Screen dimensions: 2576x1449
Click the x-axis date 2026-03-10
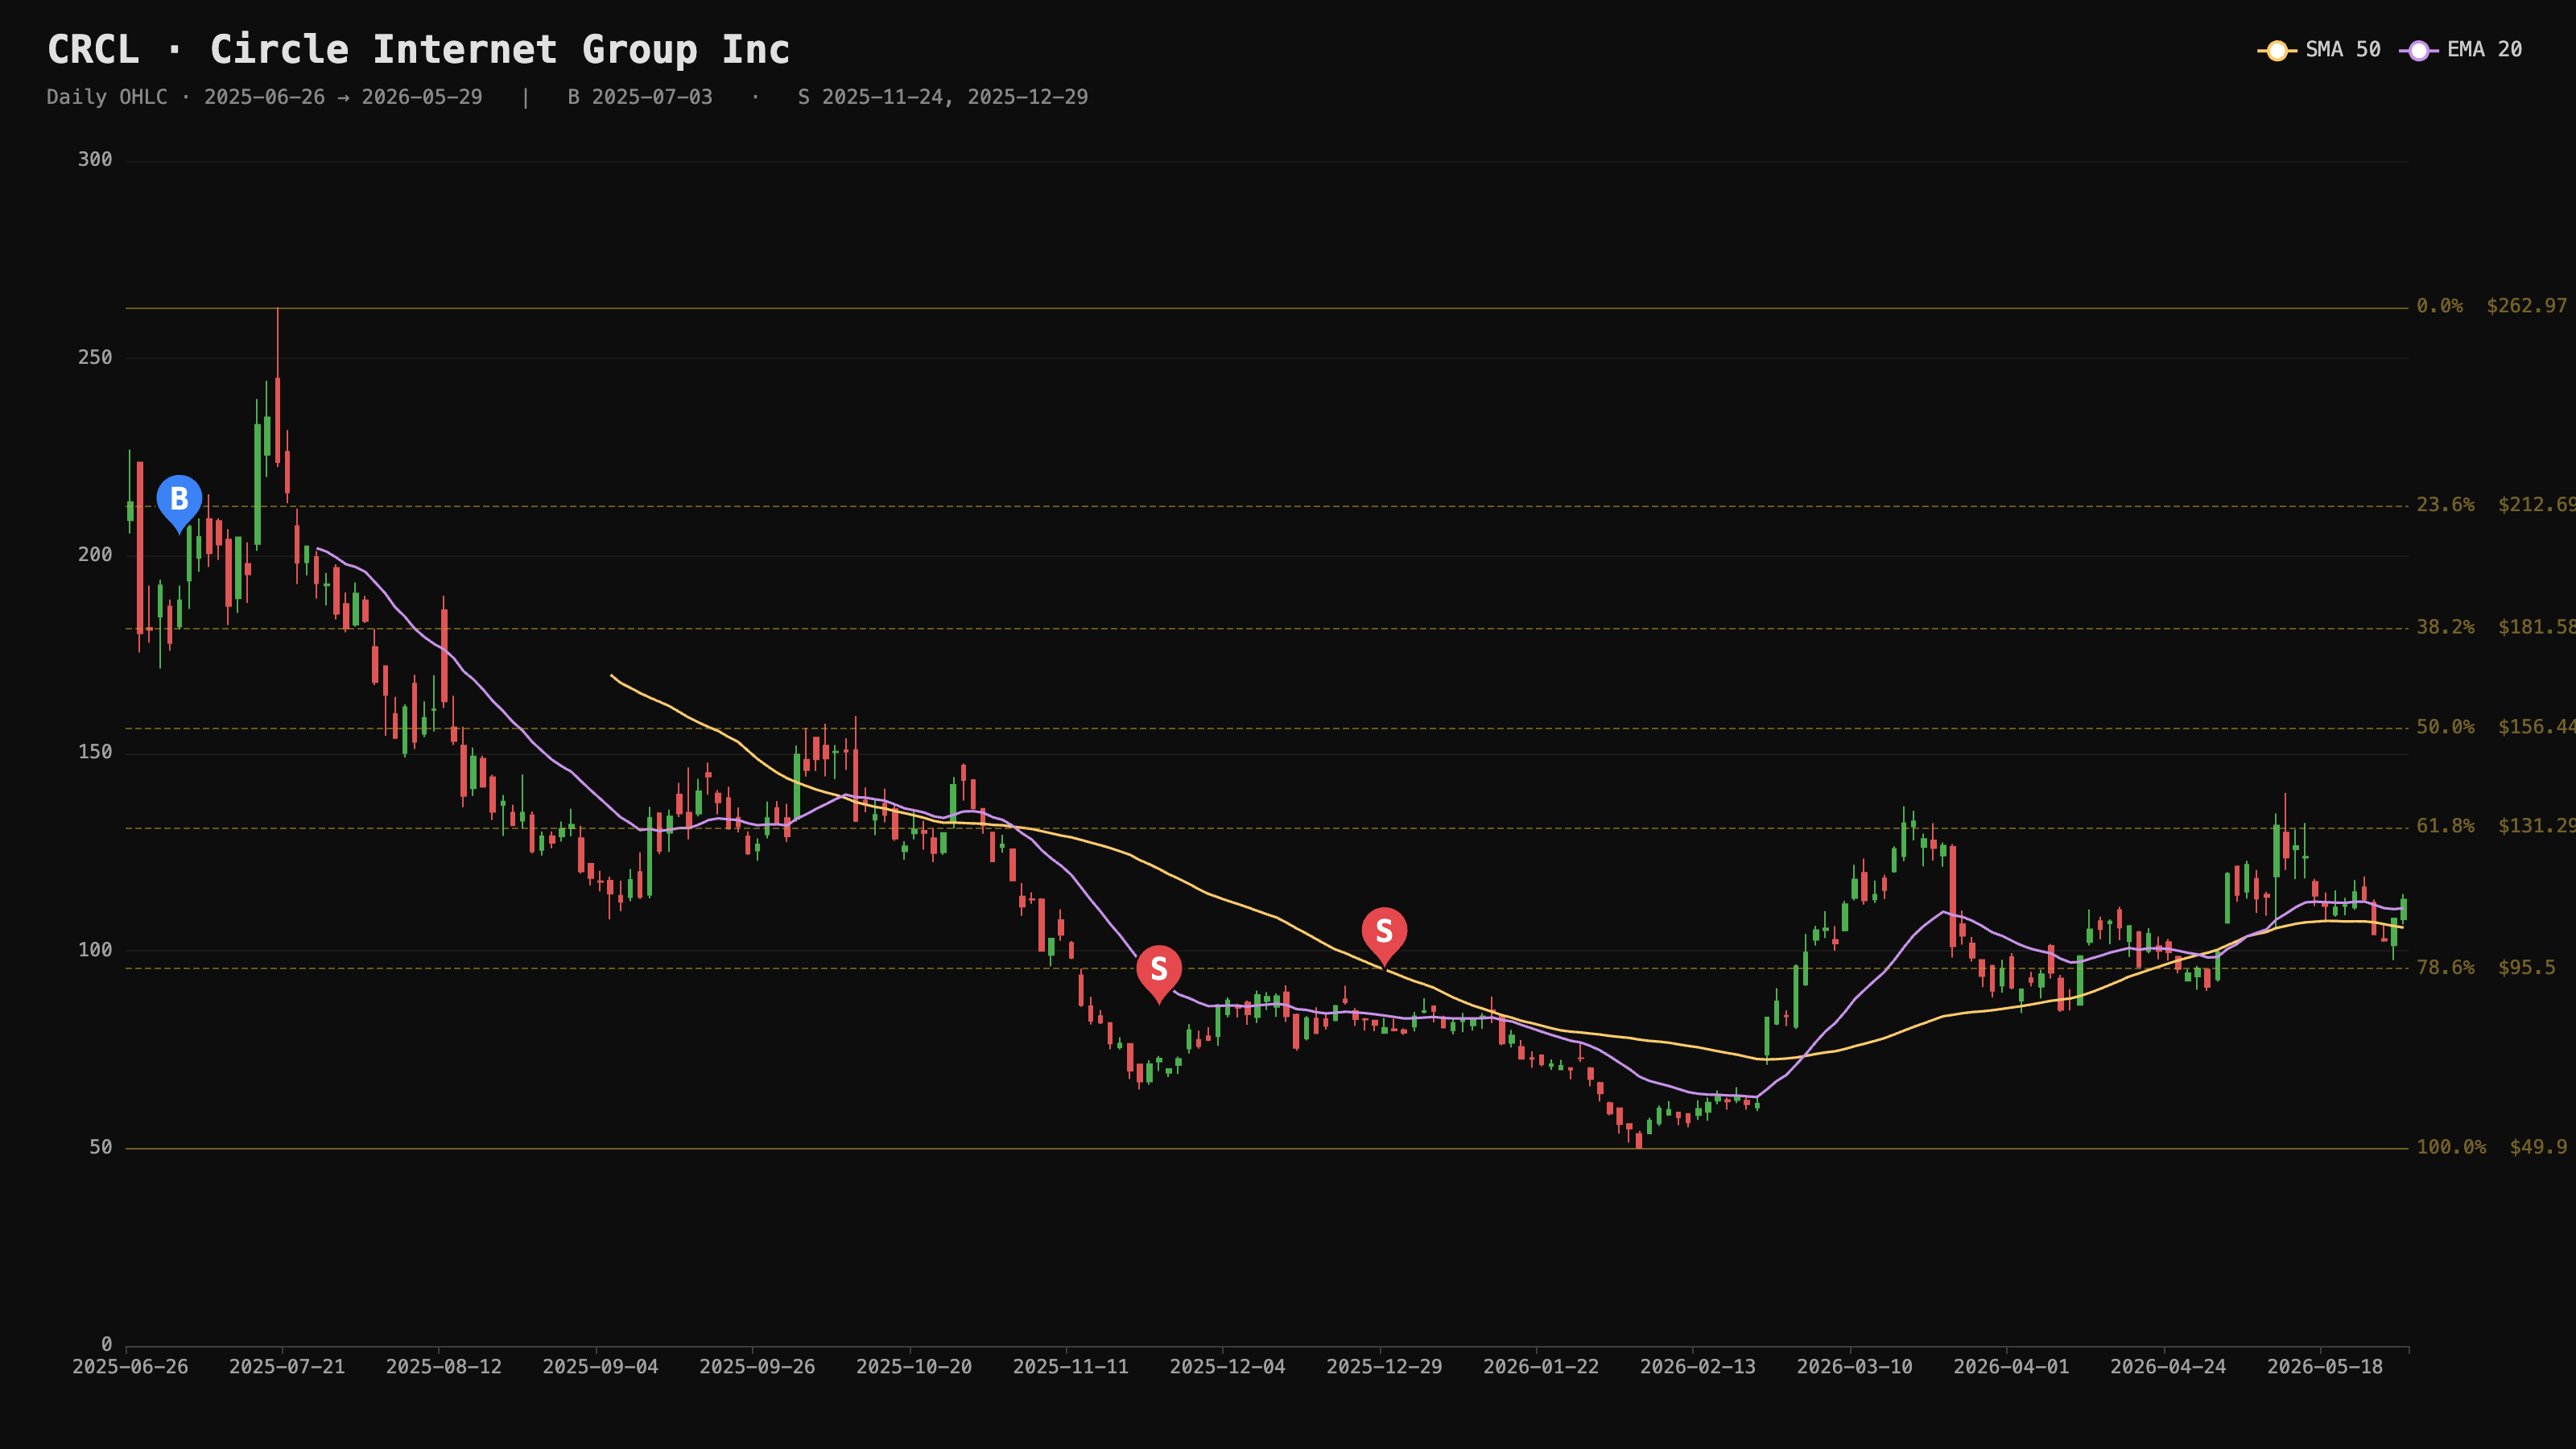[1855, 1367]
